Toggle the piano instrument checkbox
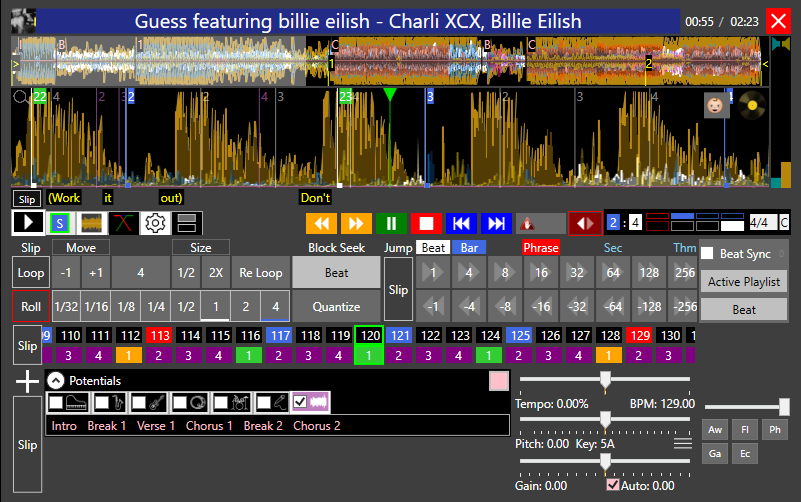Viewport: 801px width, 502px height. coord(56,402)
